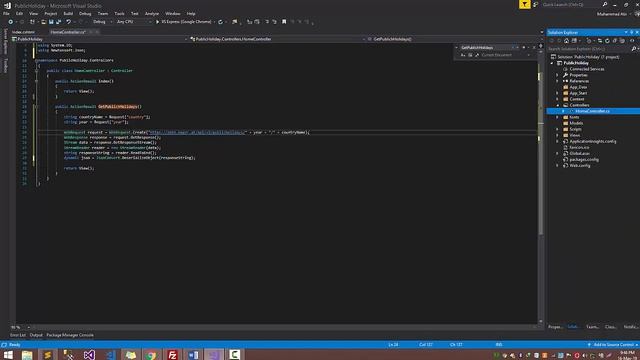The height and width of the screenshot is (360, 640).
Task: Switch to the Index.cshtml editor tab
Action: coord(23,32)
